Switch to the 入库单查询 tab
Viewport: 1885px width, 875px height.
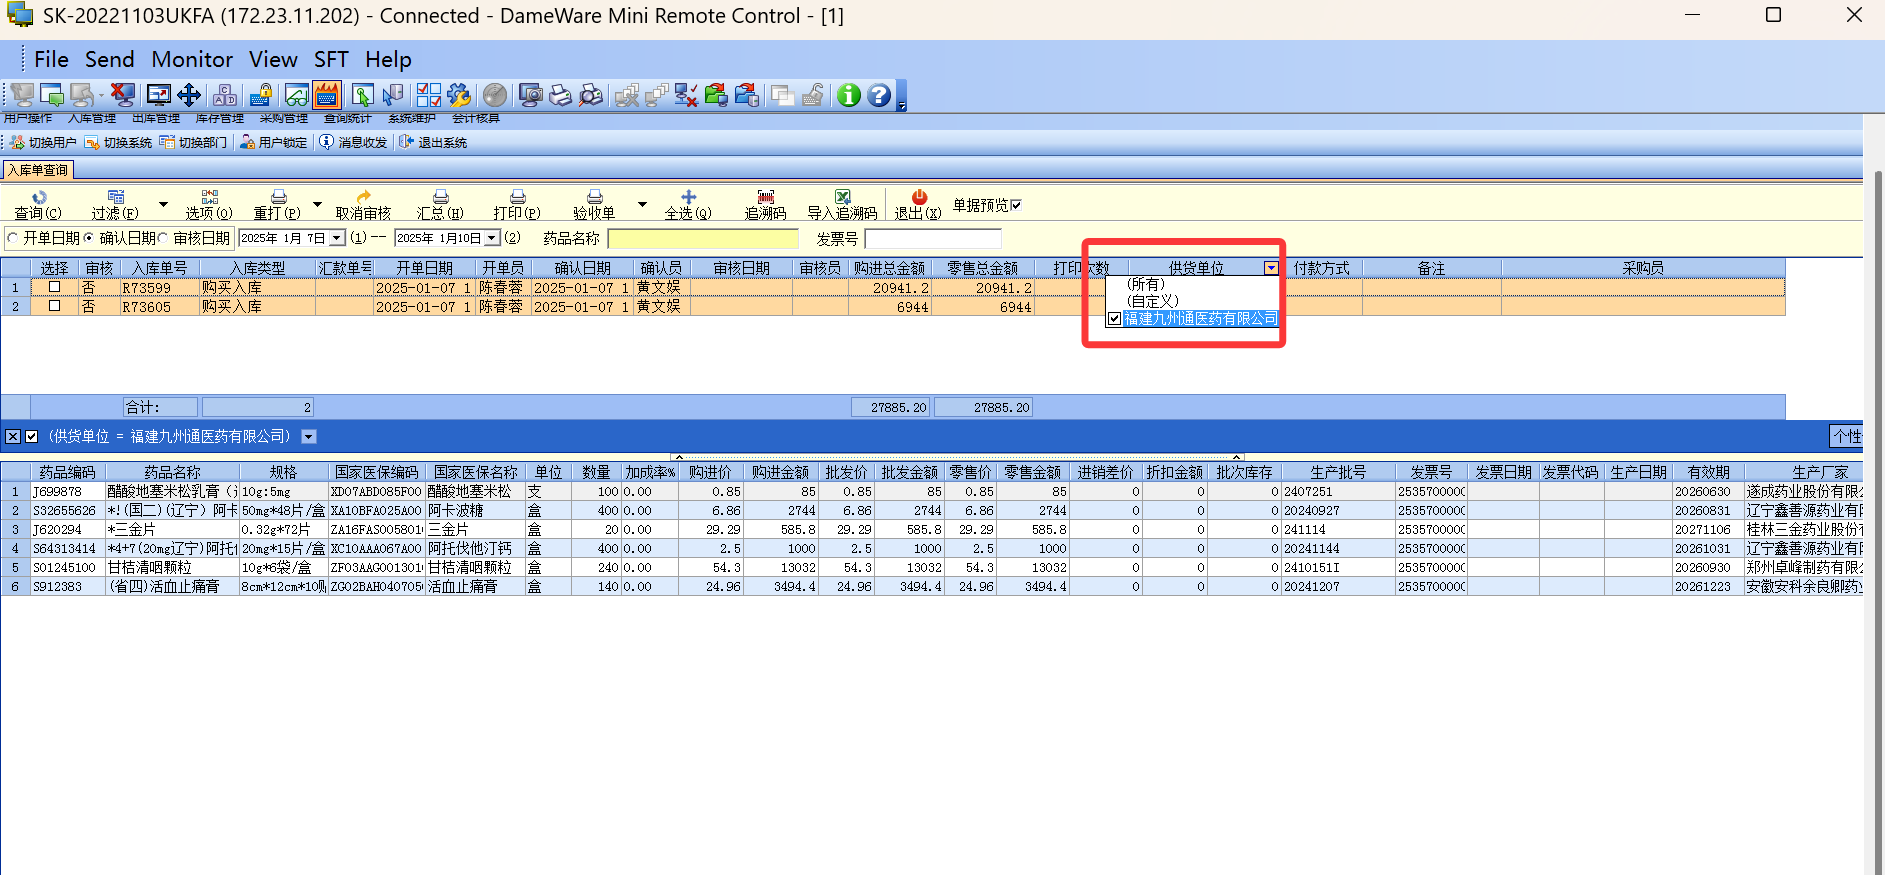tap(38, 170)
